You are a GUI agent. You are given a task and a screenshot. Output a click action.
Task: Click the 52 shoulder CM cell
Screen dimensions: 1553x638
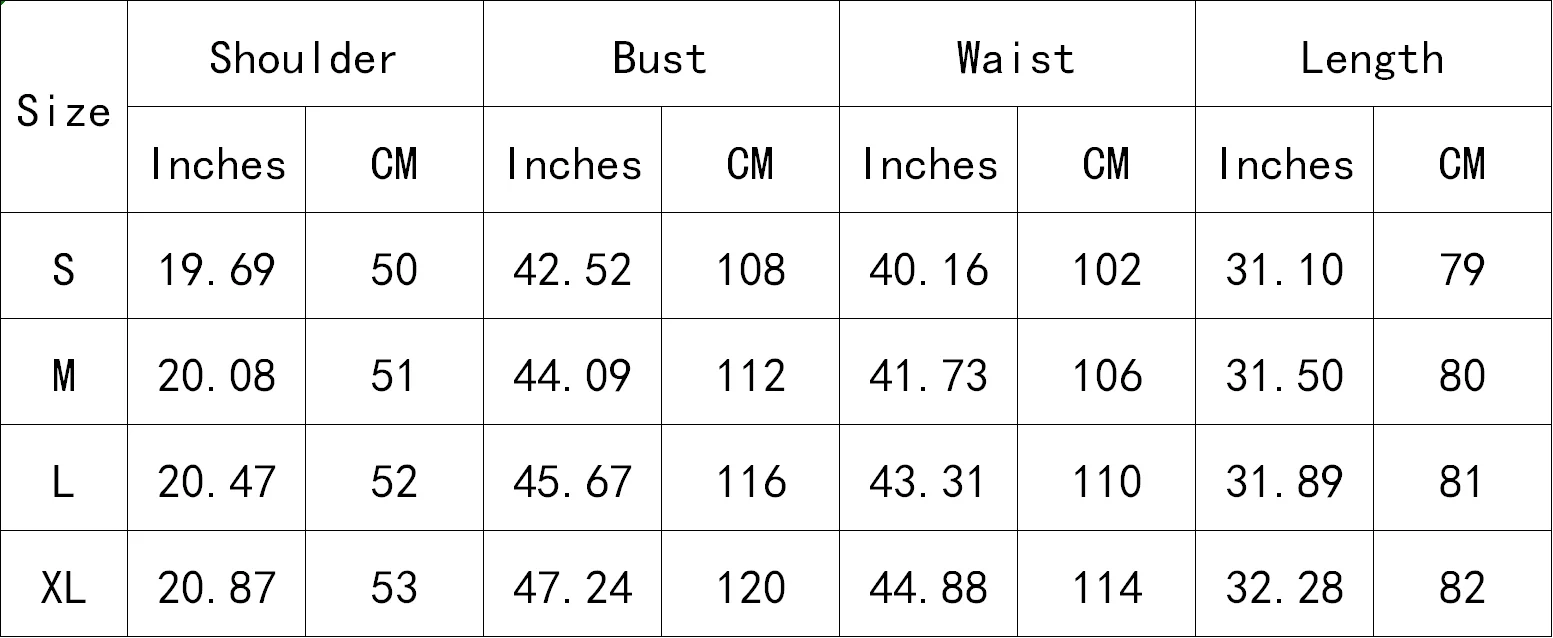point(394,478)
